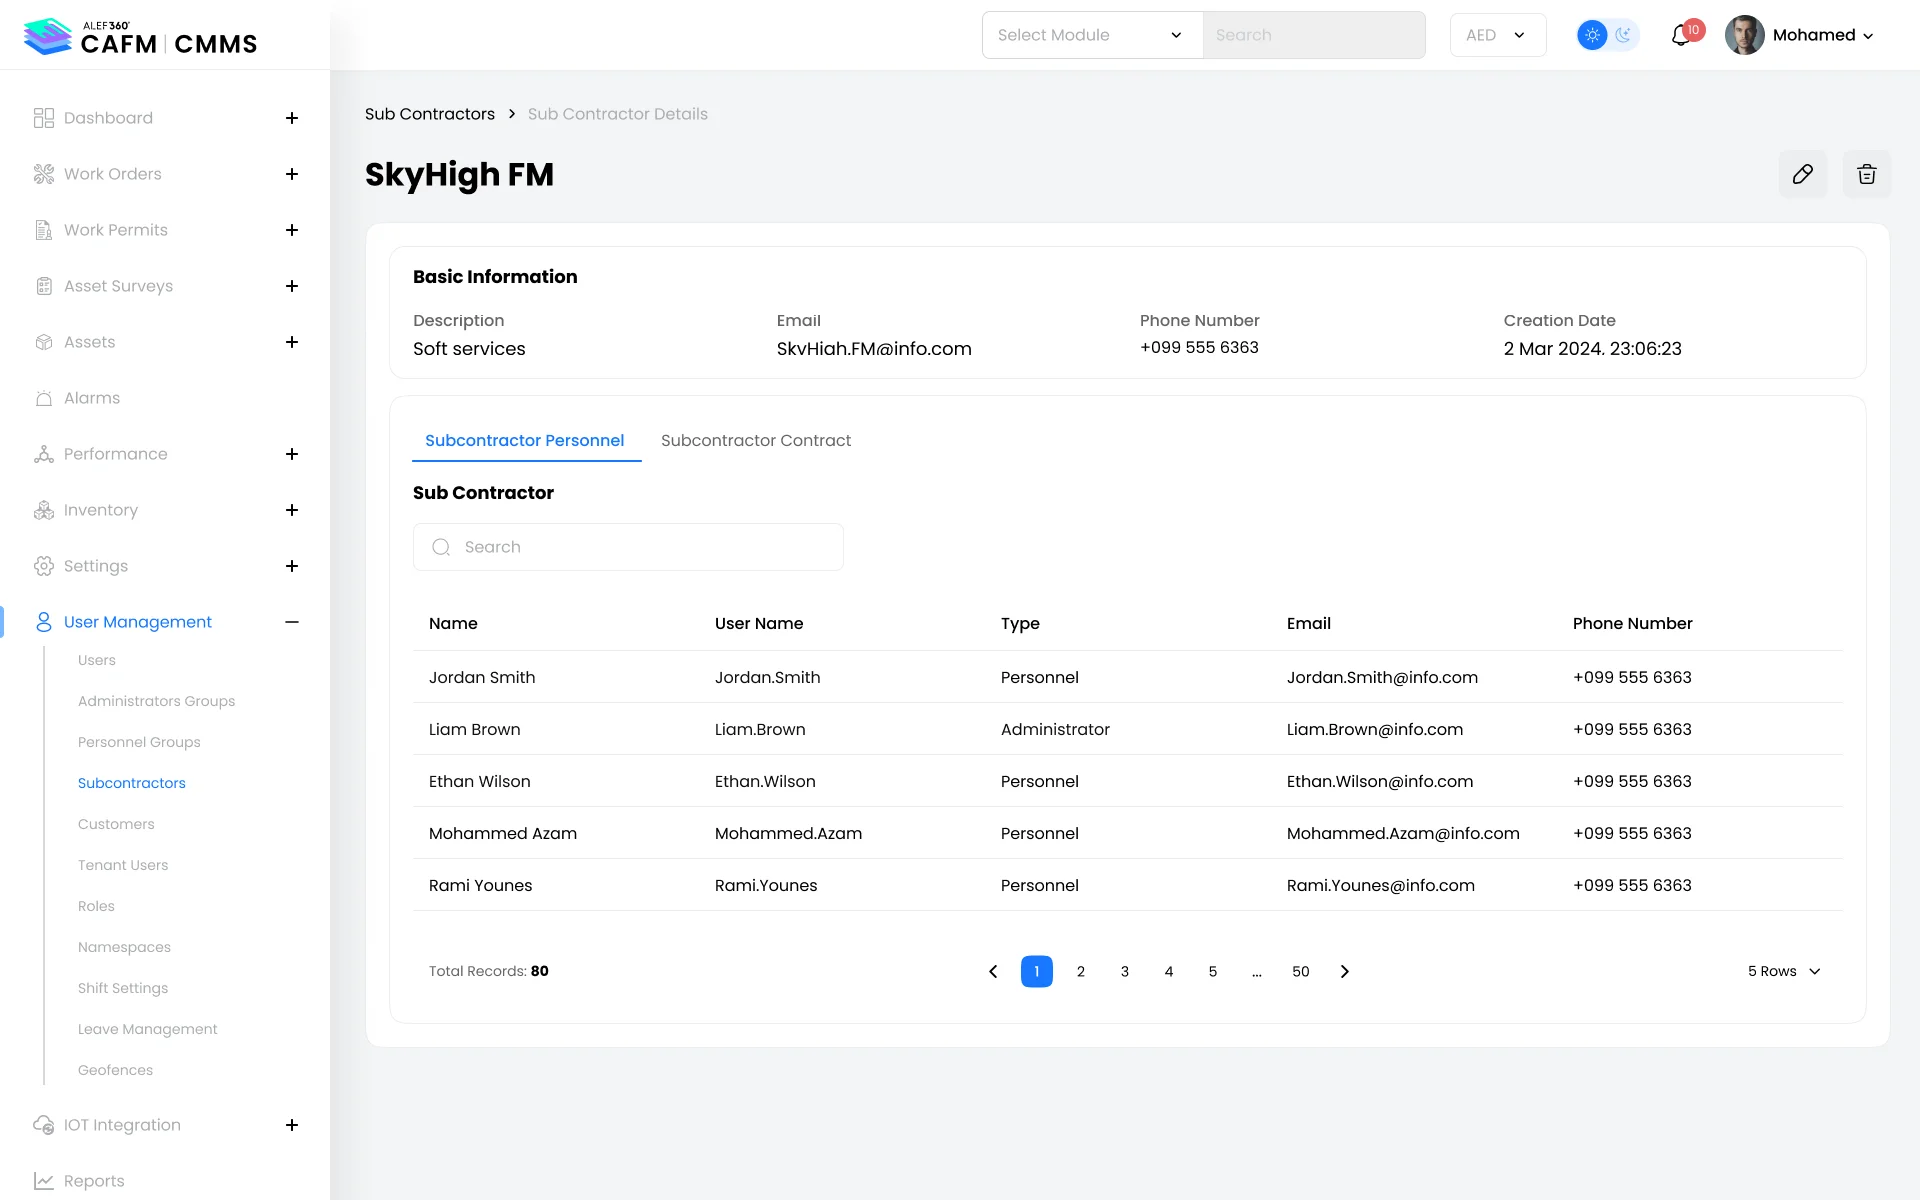Open Leave Management in the sidebar

pos(148,1030)
